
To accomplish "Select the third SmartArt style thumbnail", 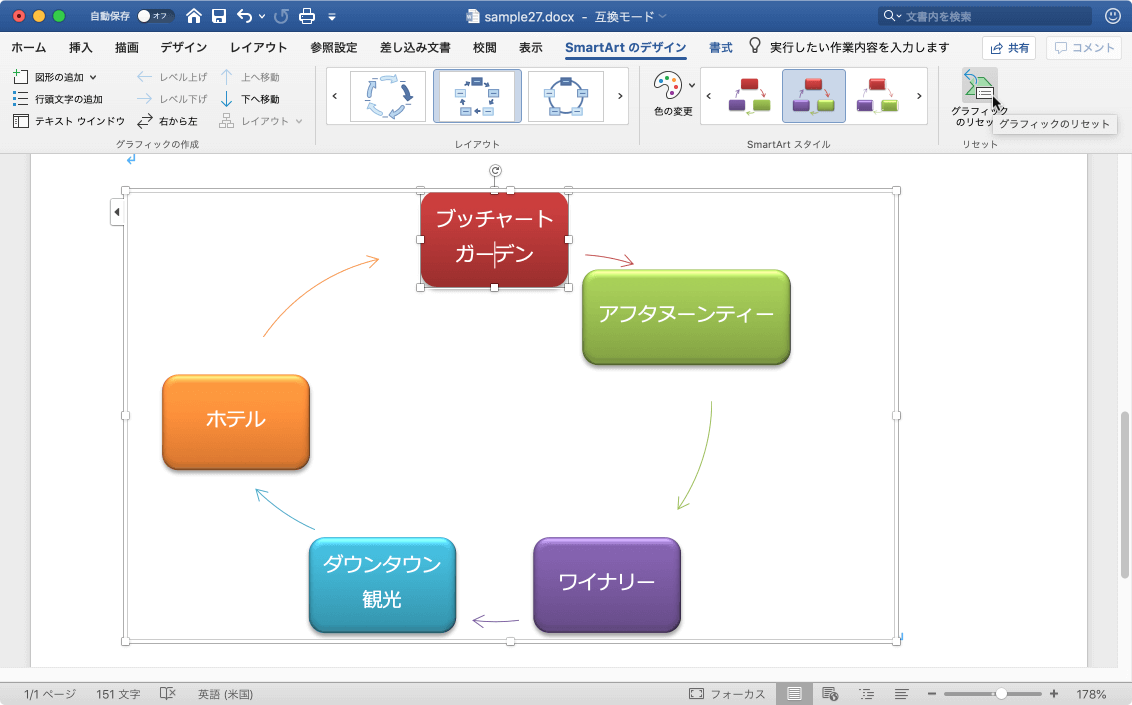I will (x=877, y=96).
